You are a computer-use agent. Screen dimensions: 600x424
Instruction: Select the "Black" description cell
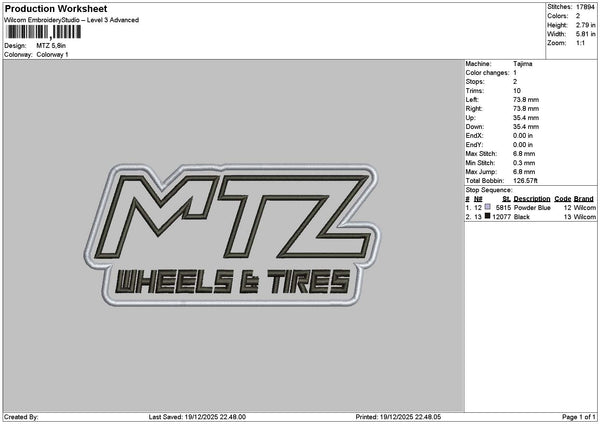522,217
